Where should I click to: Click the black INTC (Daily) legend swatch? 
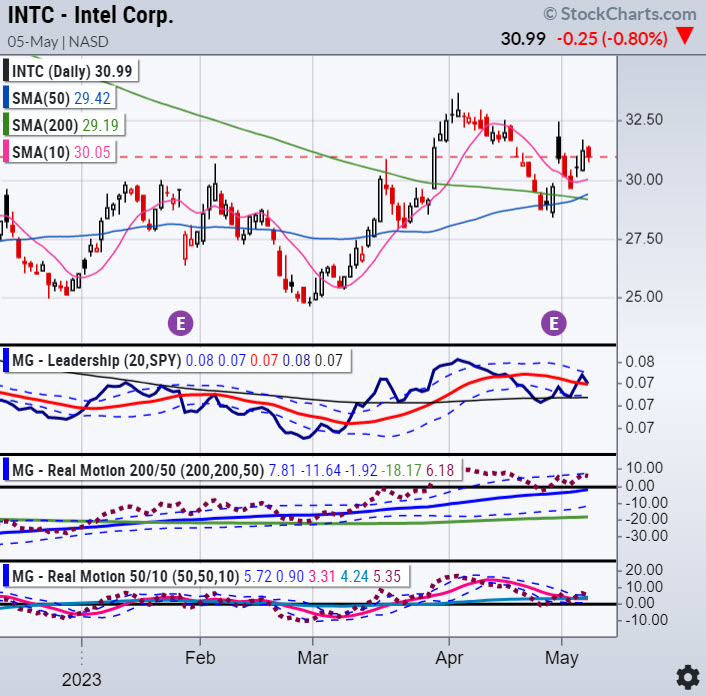click(x=8, y=71)
